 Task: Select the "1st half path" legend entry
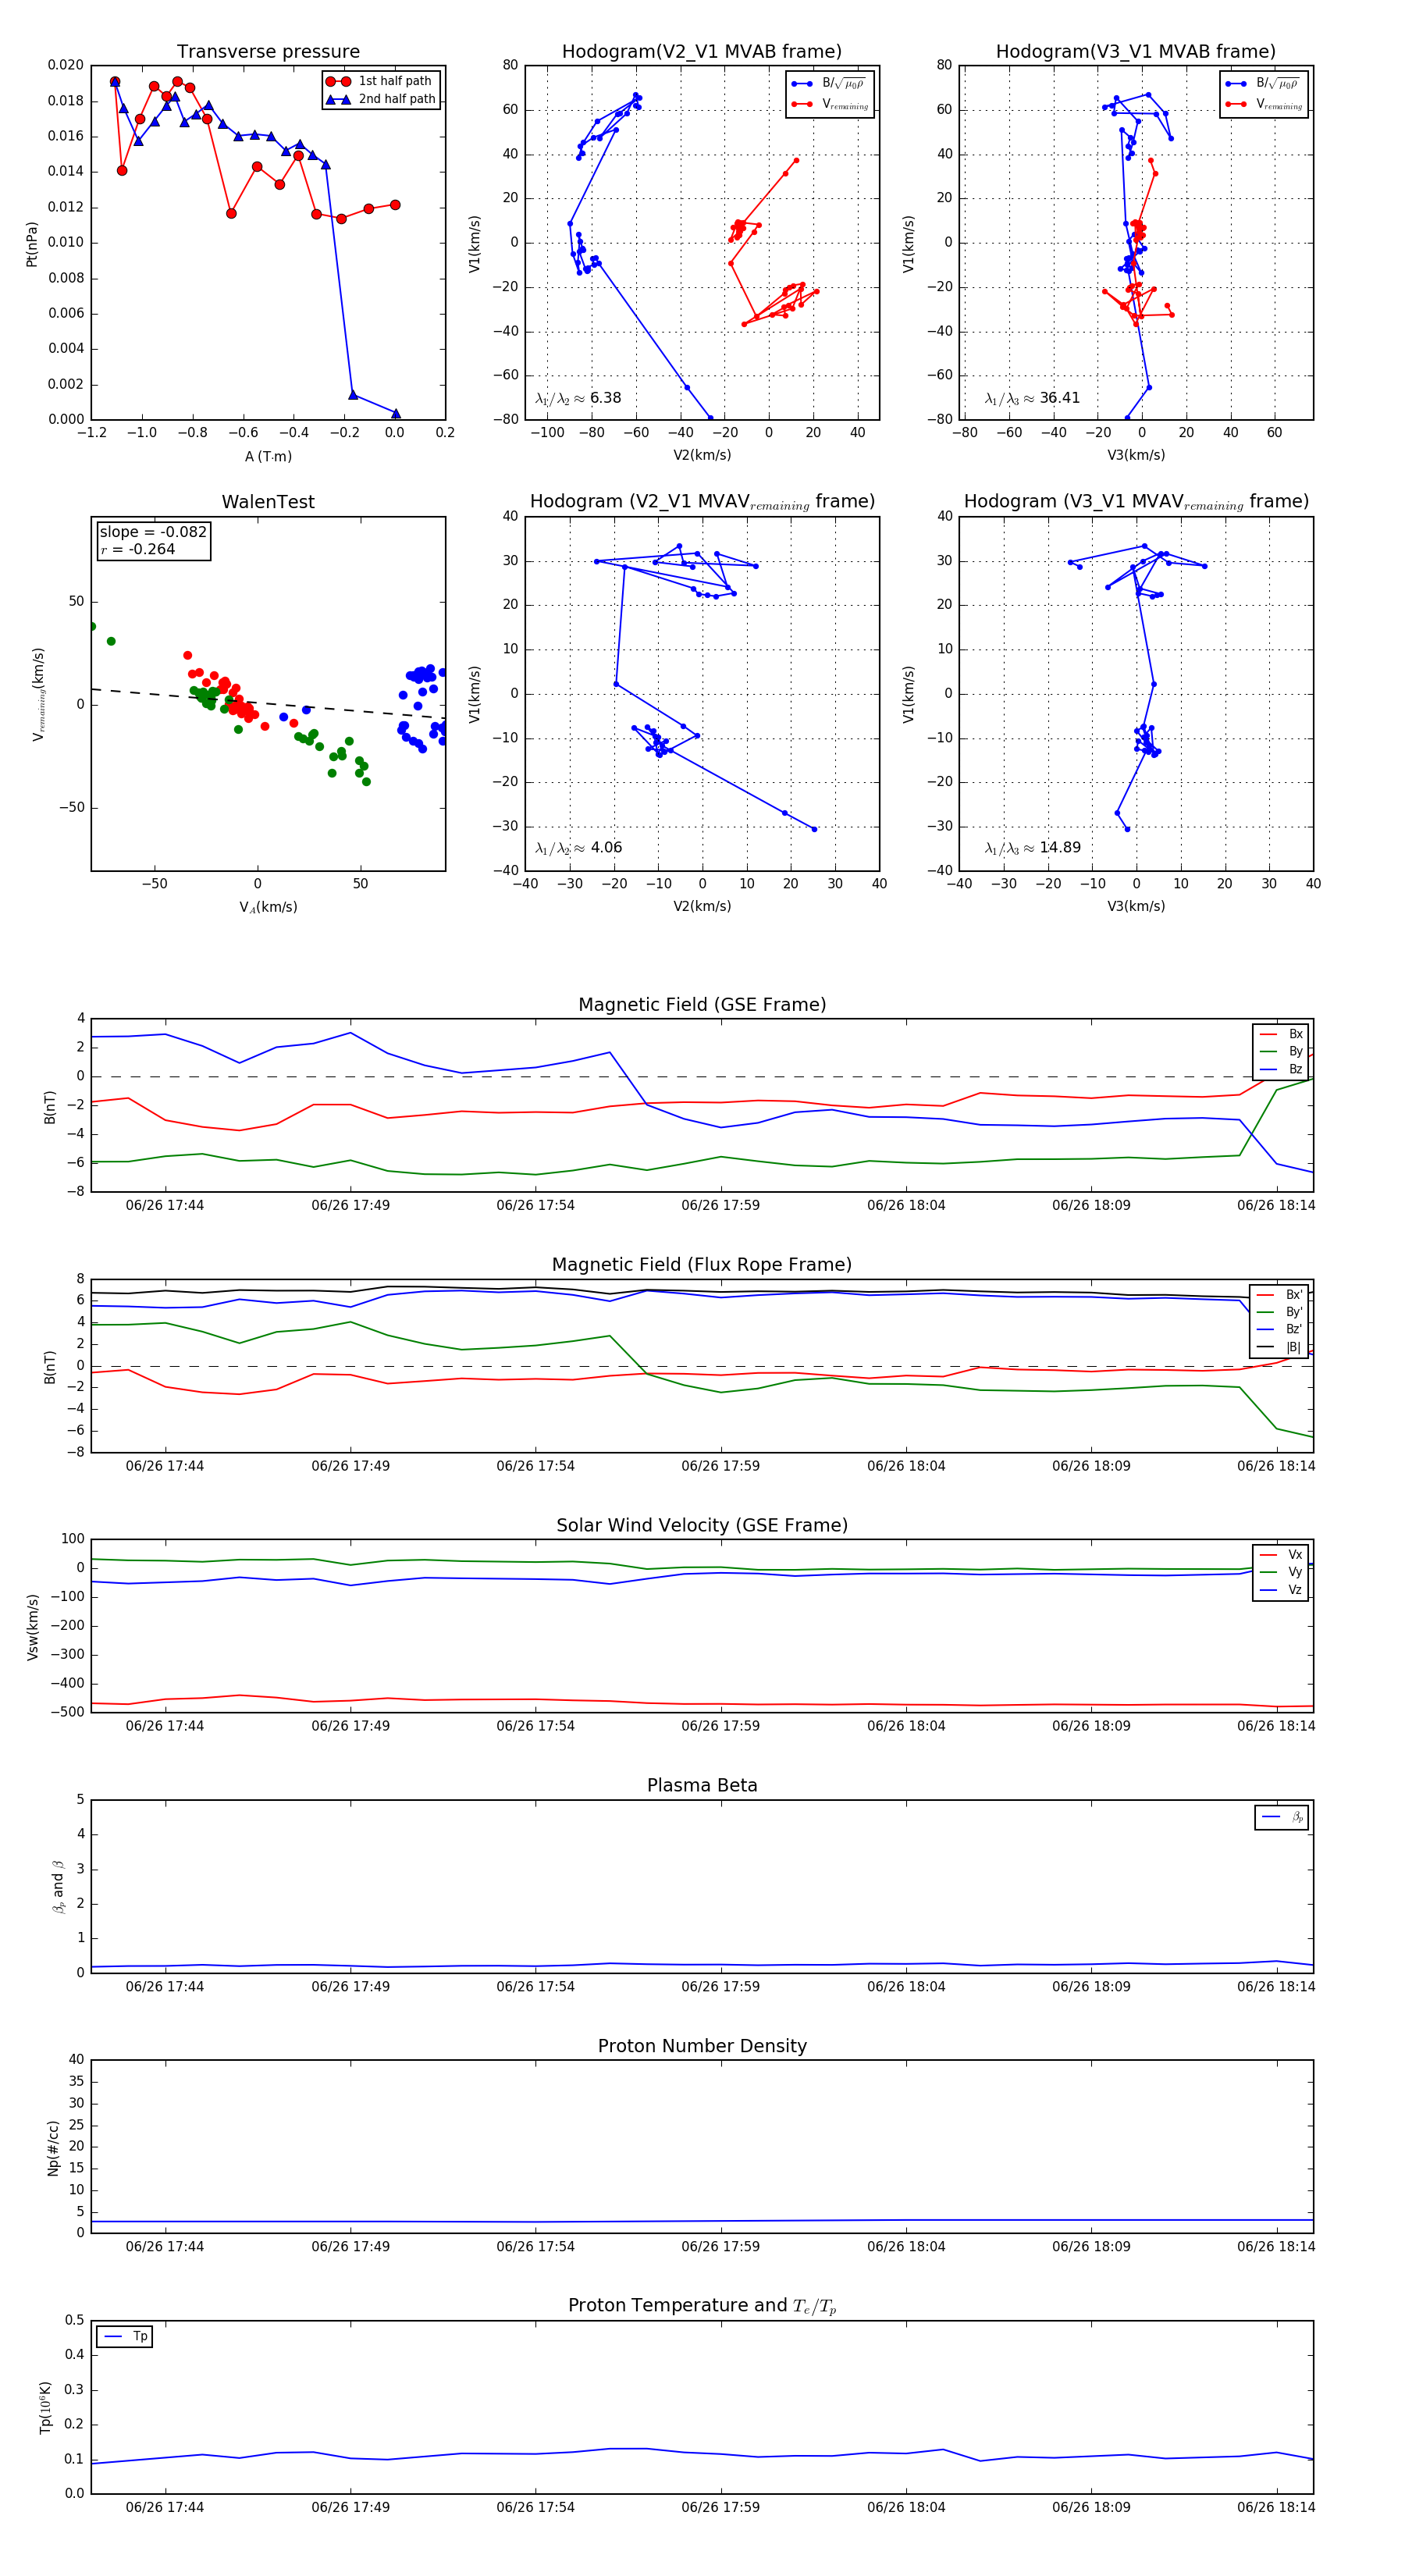(x=380, y=81)
